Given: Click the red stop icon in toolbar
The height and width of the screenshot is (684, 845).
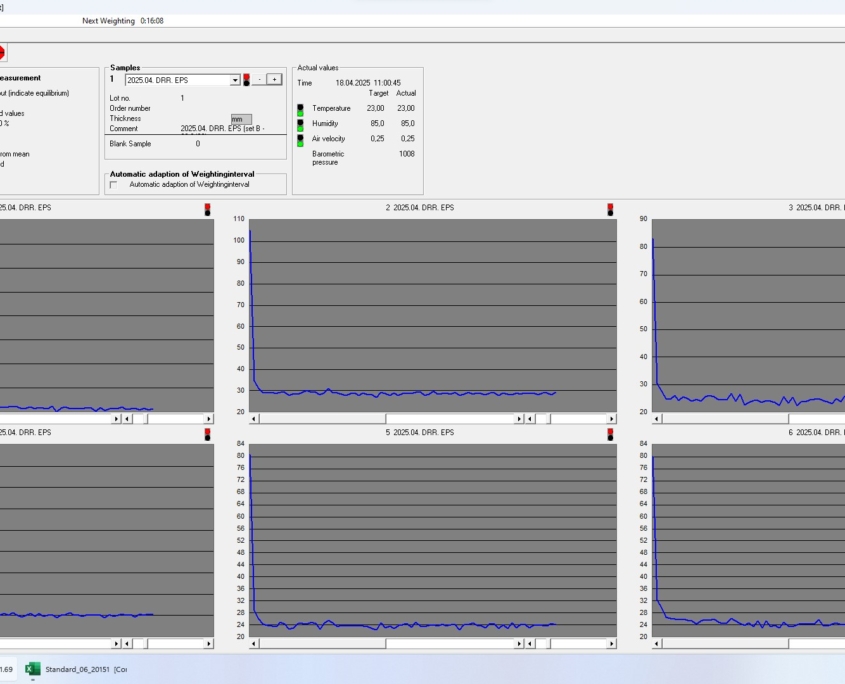Looking at the screenshot, I should tap(1, 52).
